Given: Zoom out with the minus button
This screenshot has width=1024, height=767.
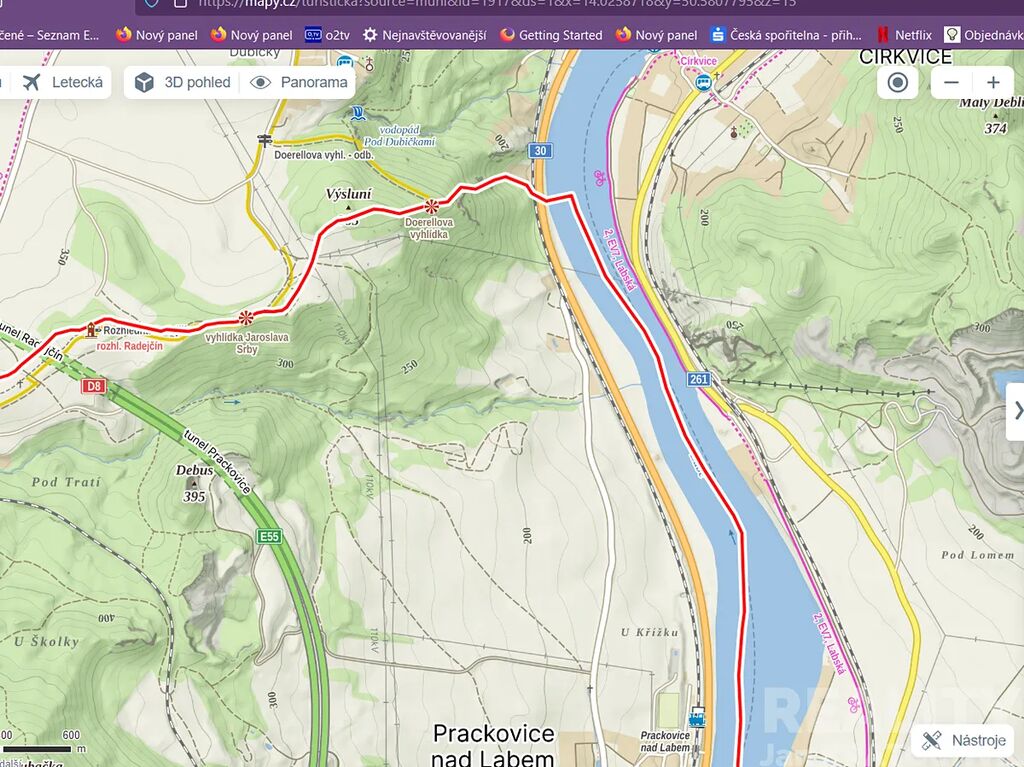Looking at the screenshot, I should (951, 82).
